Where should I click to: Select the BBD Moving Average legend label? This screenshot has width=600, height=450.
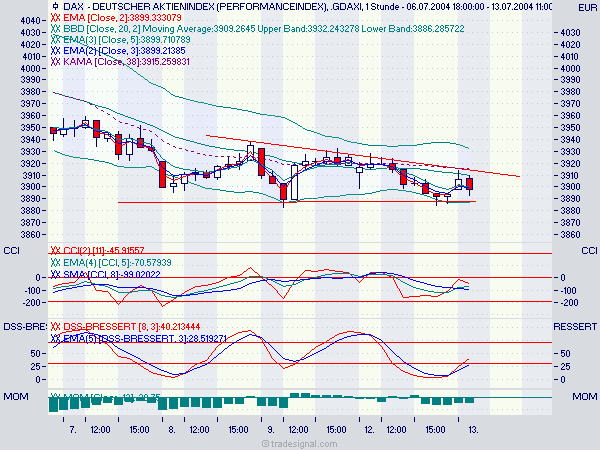point(264,29)
